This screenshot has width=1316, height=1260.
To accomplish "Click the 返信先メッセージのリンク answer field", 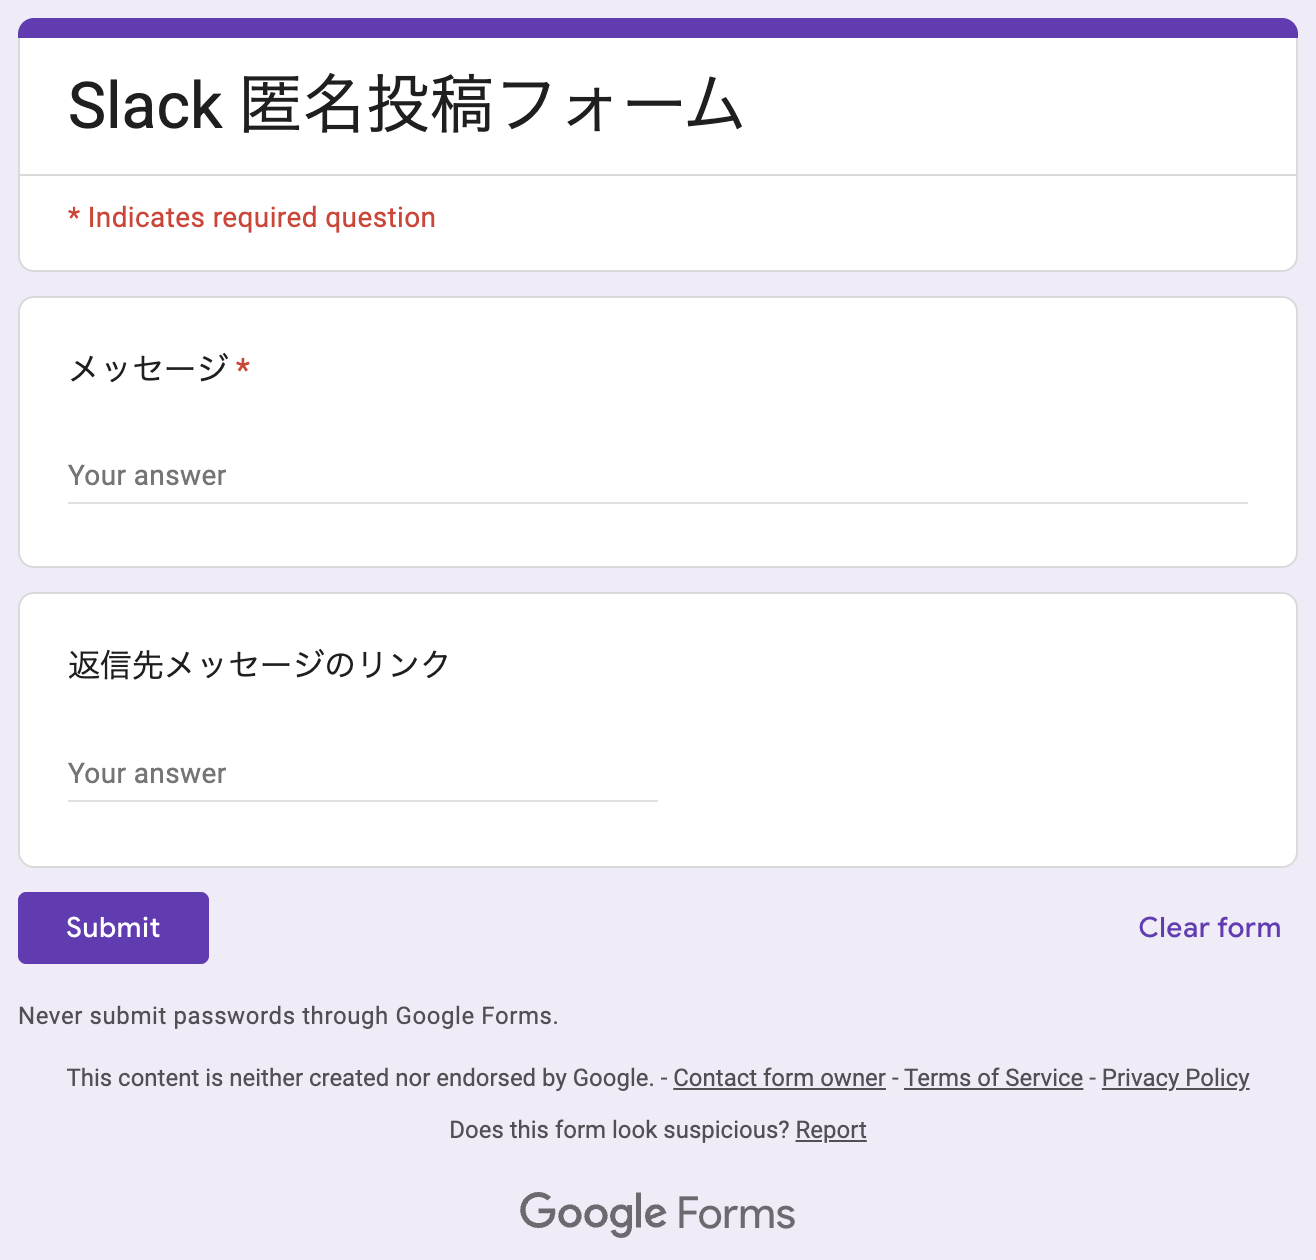I will [x=362, y=775].
